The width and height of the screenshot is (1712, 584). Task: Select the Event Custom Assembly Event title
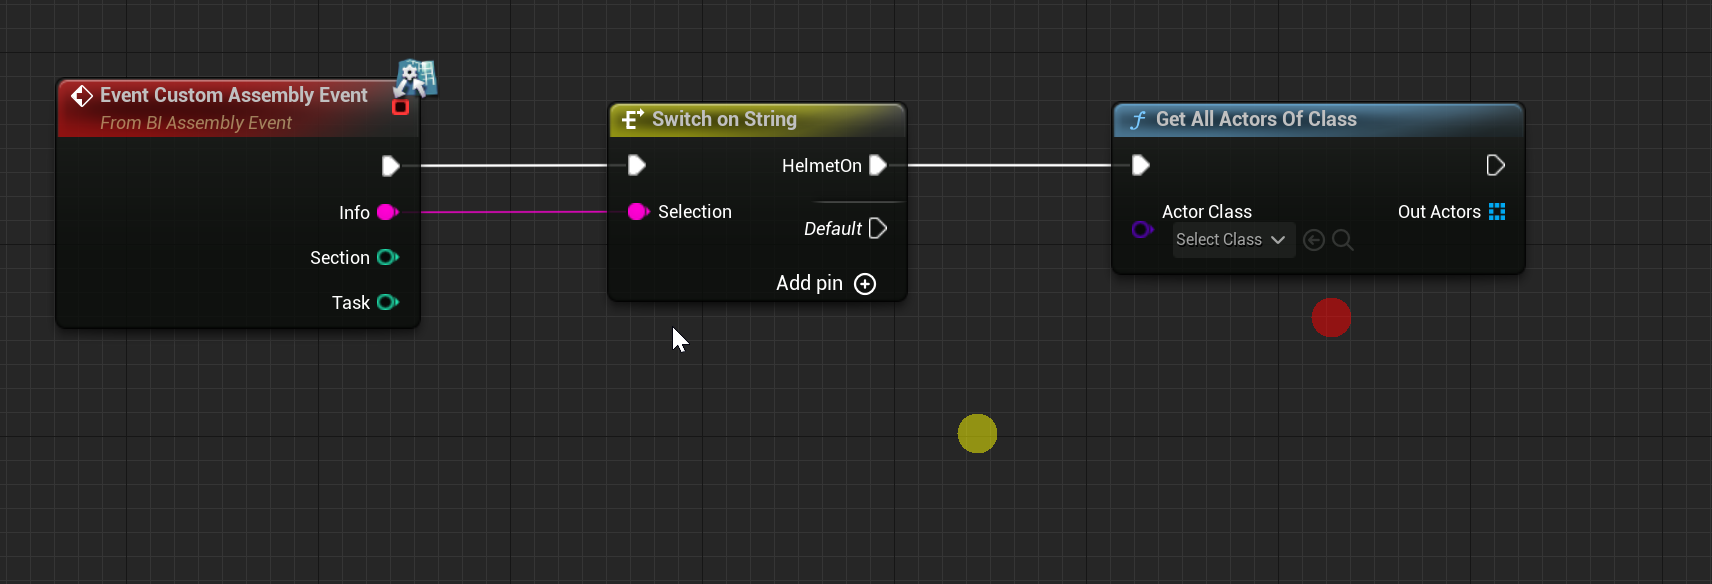(233, 95)
